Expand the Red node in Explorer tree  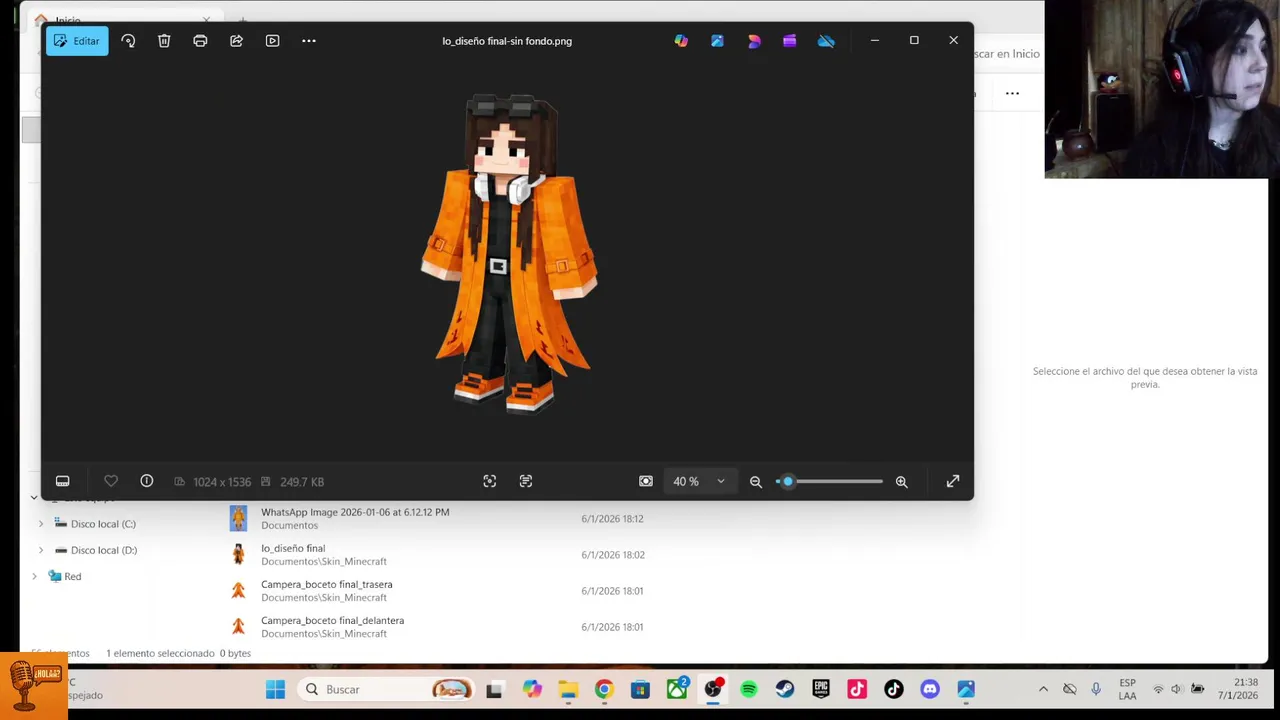tap(34, 576)
